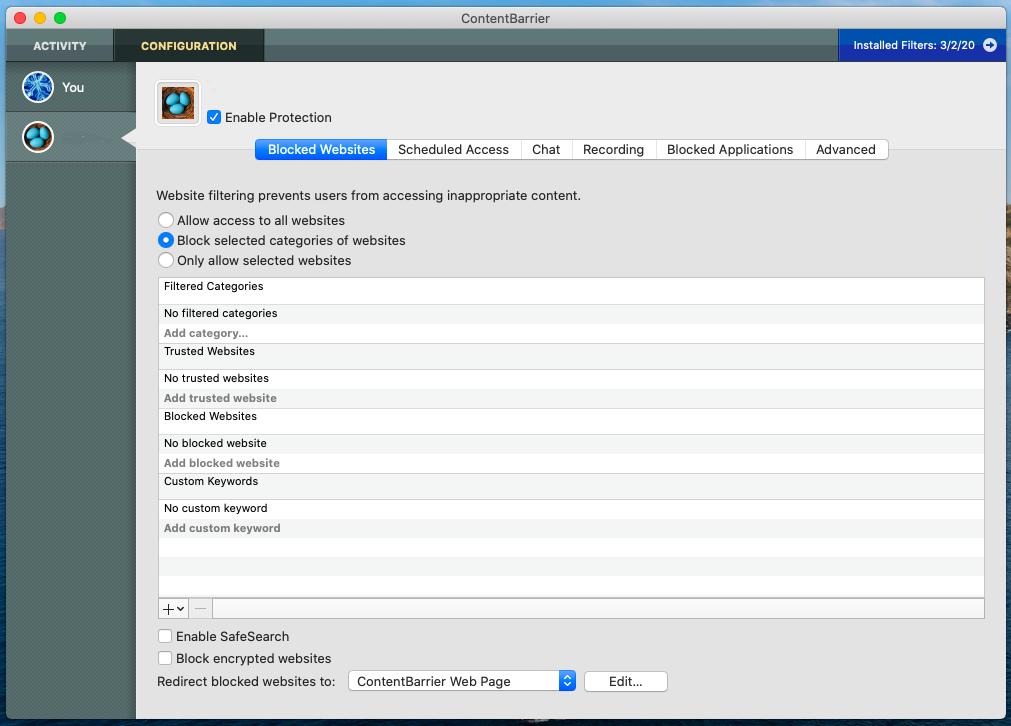Open the Chat tab
The height and width of the screenshot is (726, 1011).
point(546,150)
